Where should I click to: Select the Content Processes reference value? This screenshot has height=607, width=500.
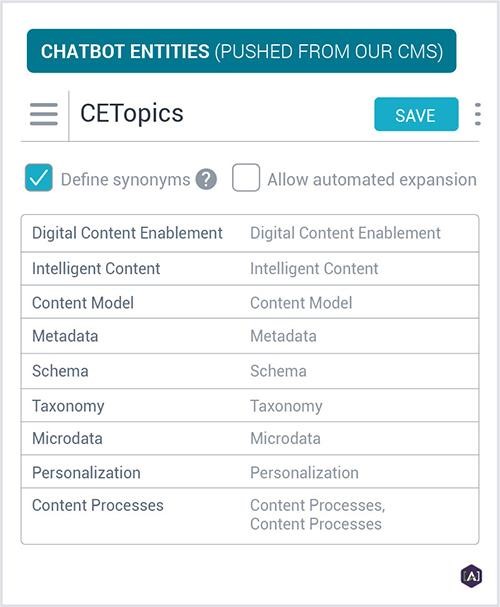[98, 505]
